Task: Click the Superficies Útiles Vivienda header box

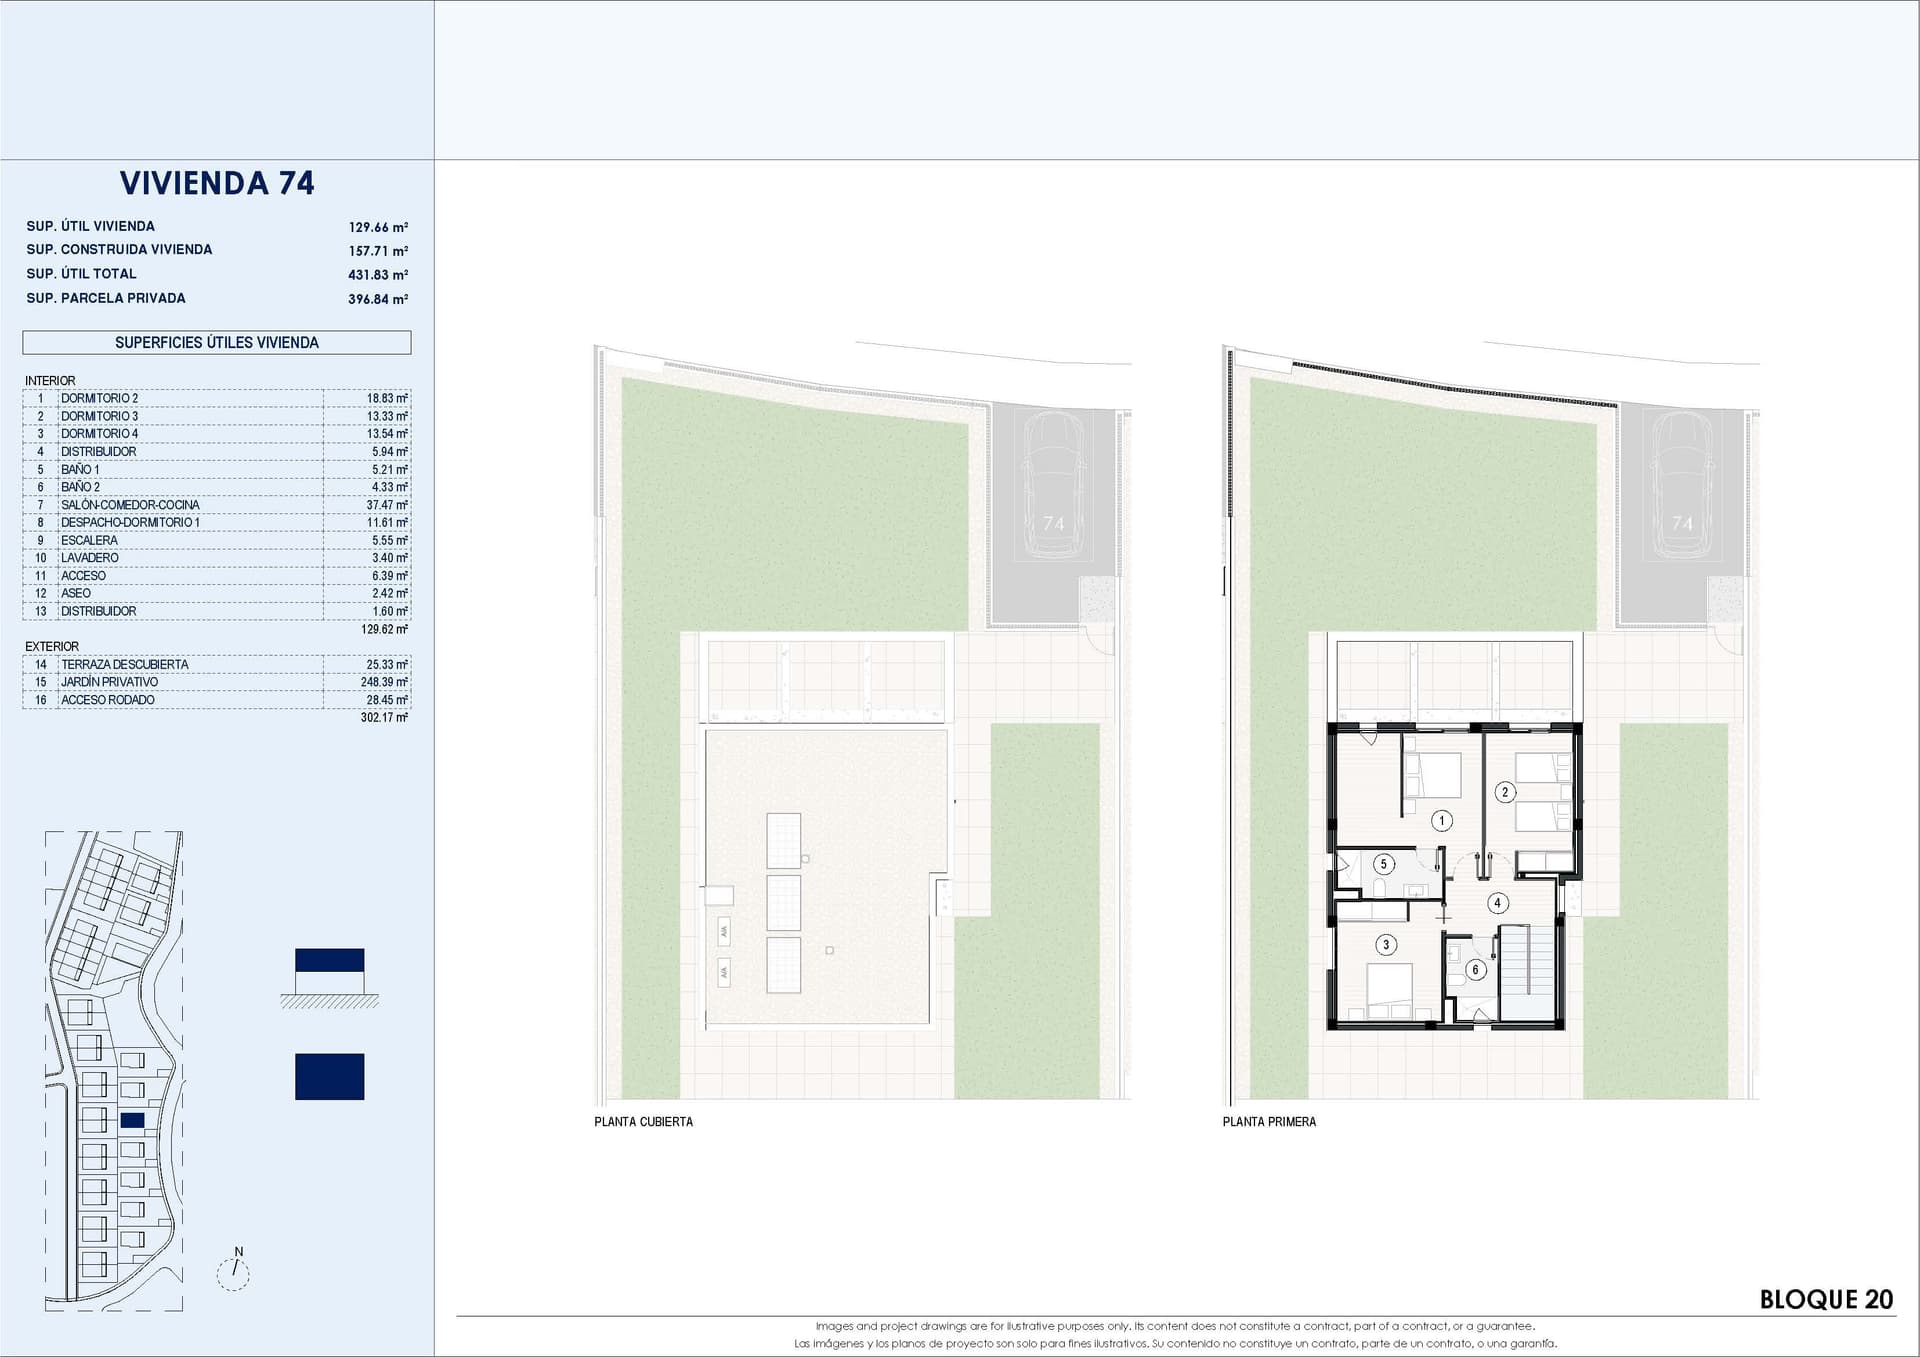Action: pyautogui.click(x=217, y=342)
